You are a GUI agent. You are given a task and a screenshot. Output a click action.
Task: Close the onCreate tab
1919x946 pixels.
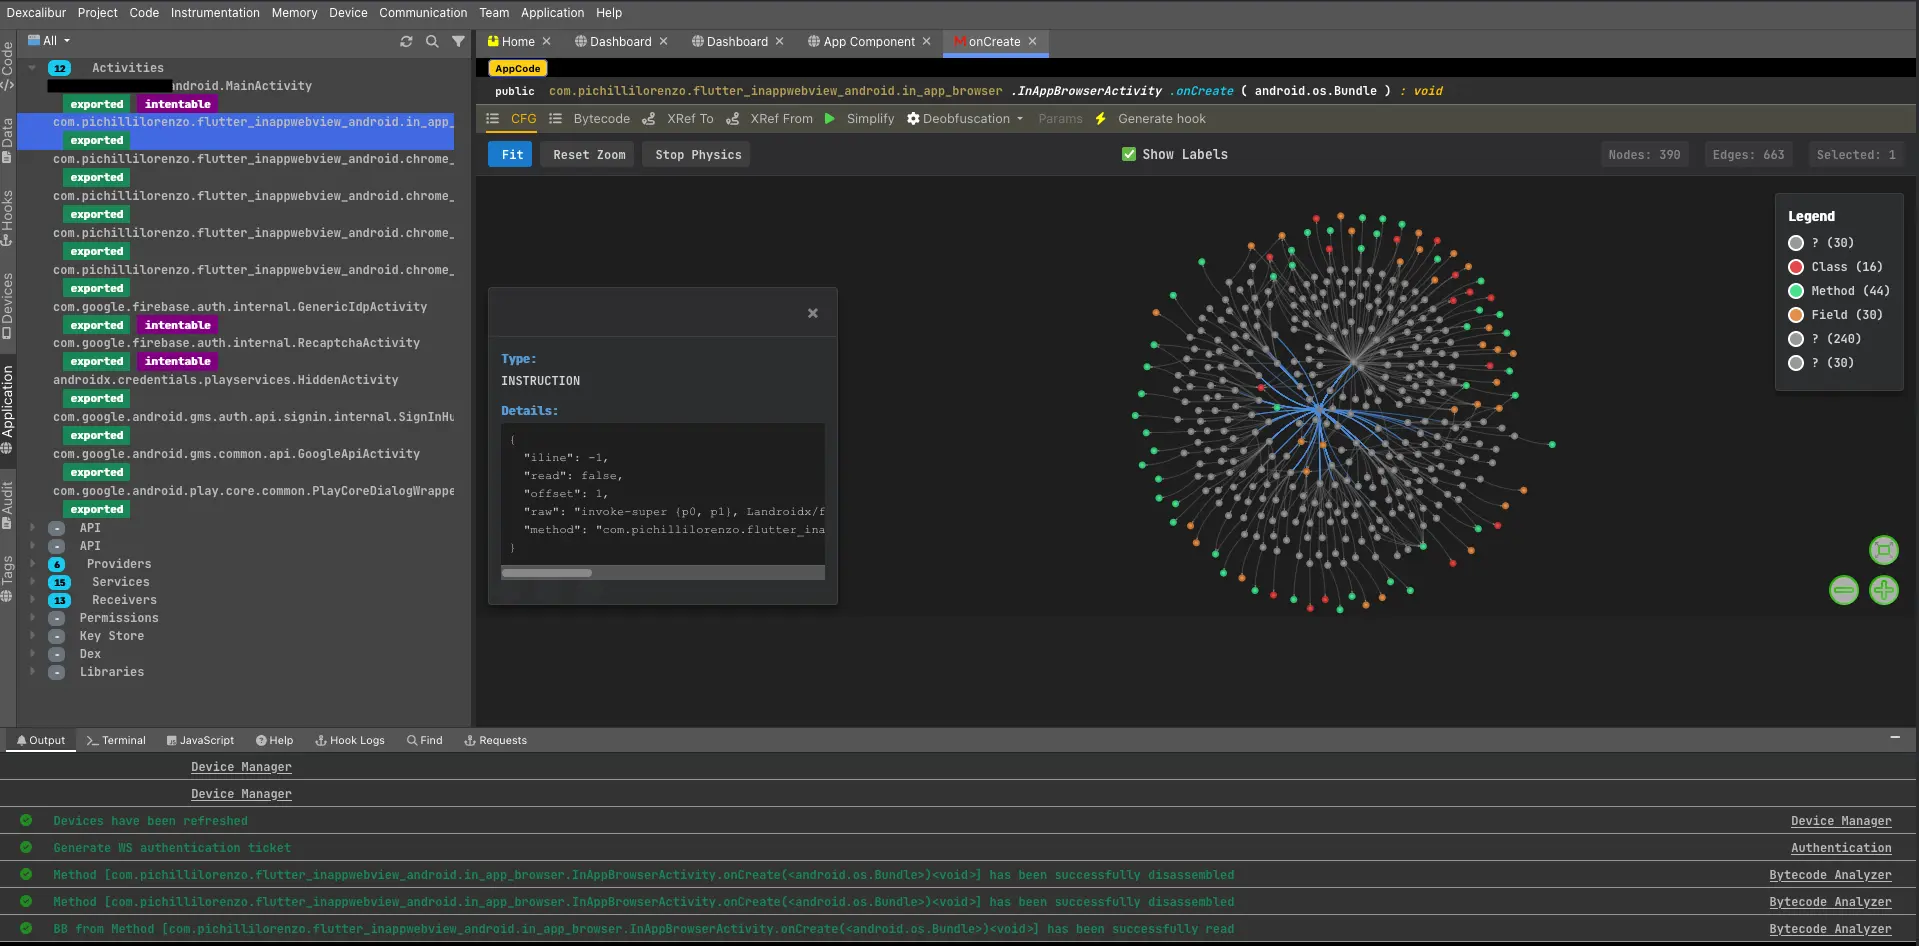tap(1033, 41)
